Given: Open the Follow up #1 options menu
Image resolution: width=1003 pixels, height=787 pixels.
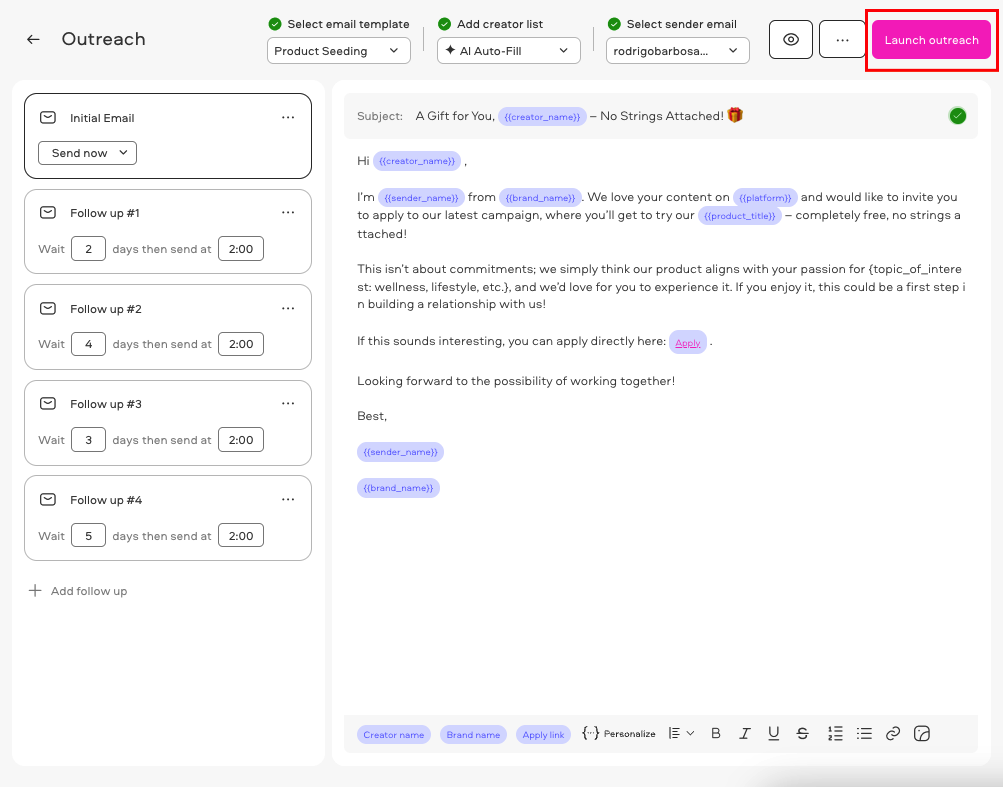Looking at the screenshot, I should pyautogui.click(x=288, y=212).
